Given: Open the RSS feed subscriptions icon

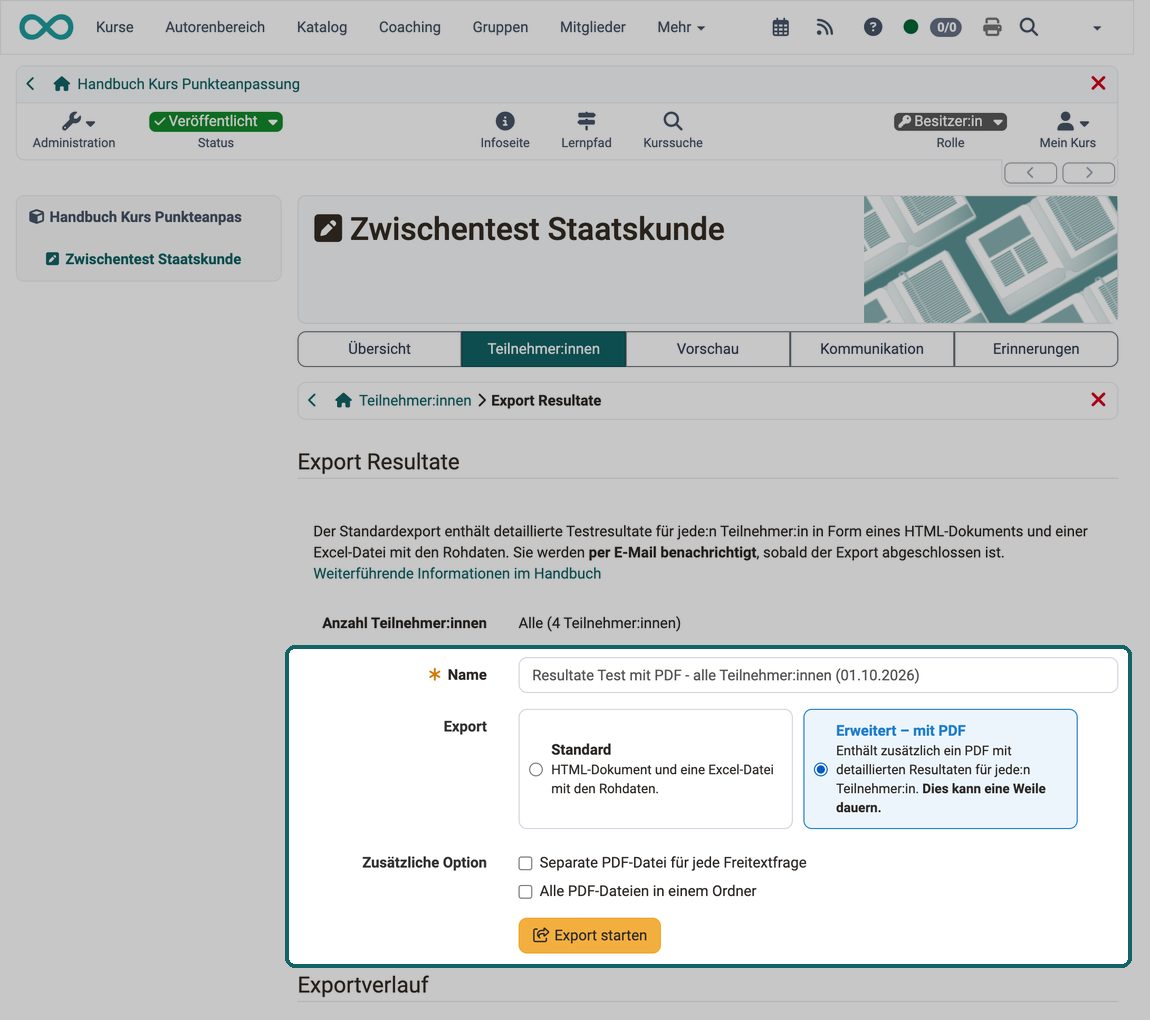Looking at the screenshot, I should [x=824, y=27].
